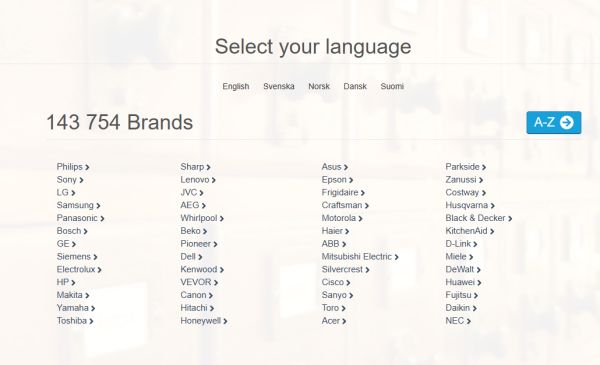Open the Black & Decker brand link
Screen dimensions: 600x365
[x=478, y=218]
